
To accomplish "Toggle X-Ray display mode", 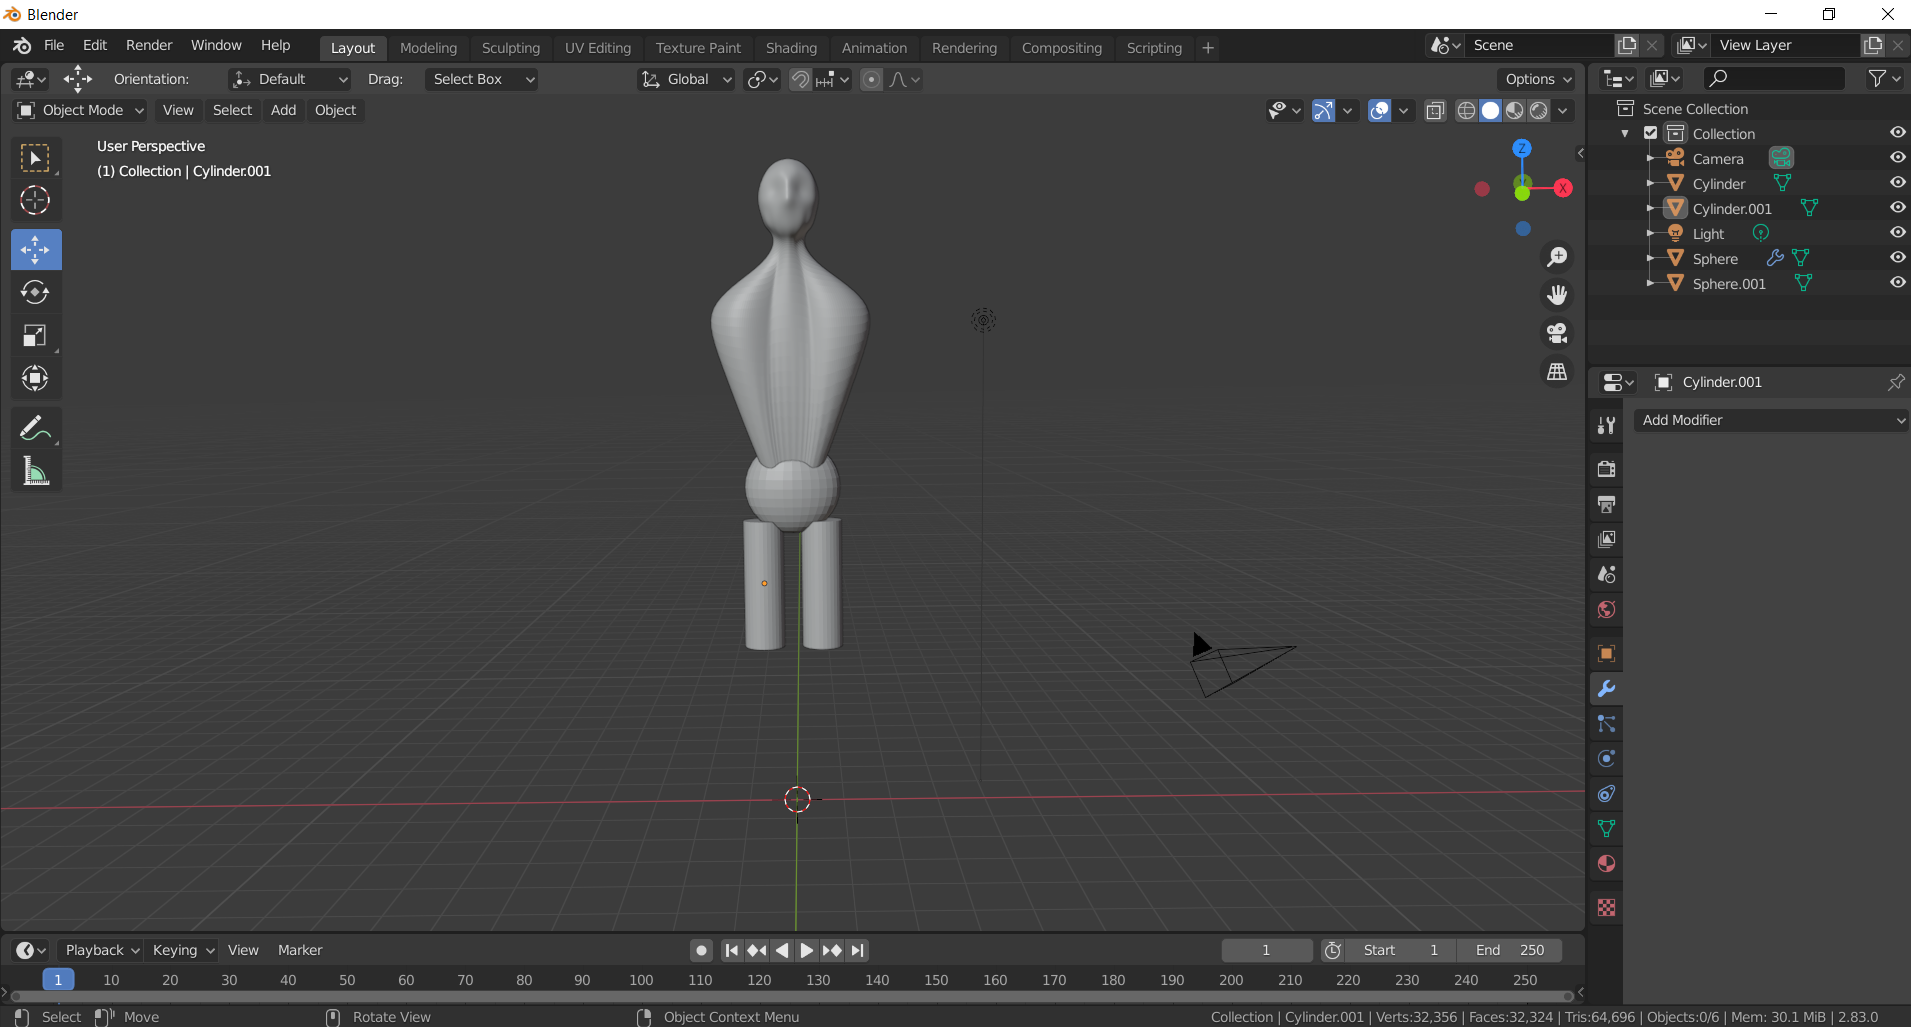I will point(1435,110).
